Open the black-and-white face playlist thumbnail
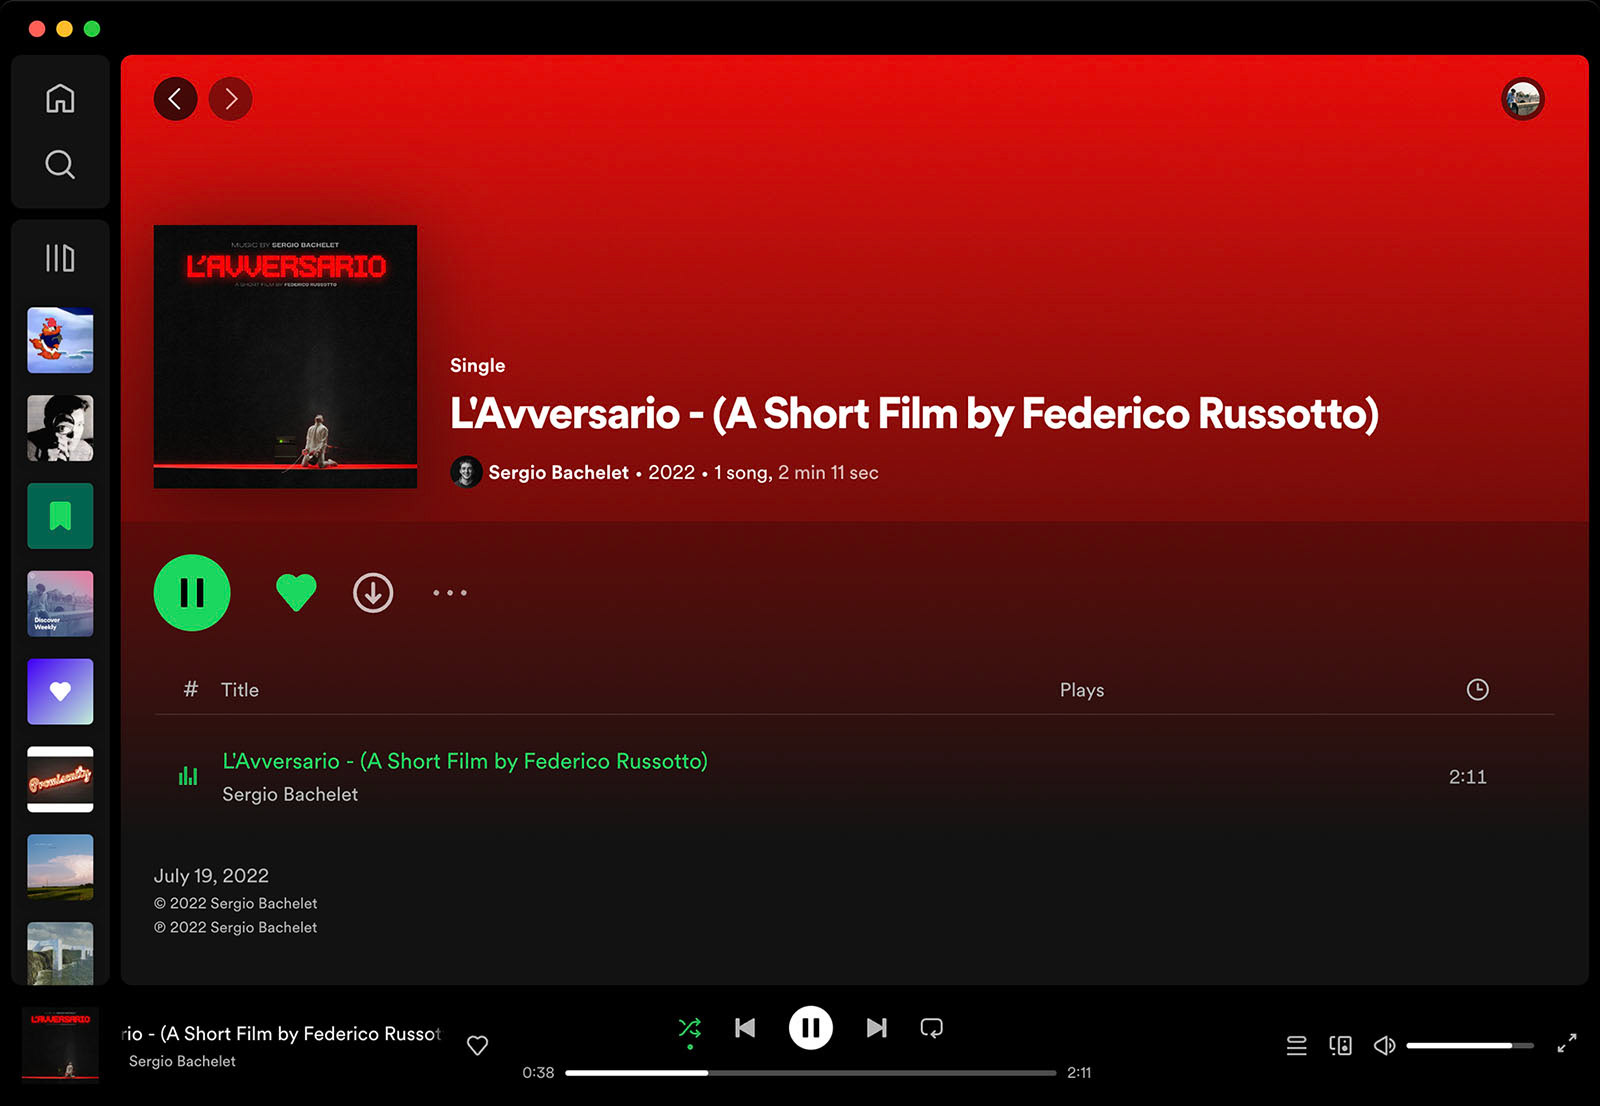The width and height of the screenshot is (1600, 1106). click(60, 428)
